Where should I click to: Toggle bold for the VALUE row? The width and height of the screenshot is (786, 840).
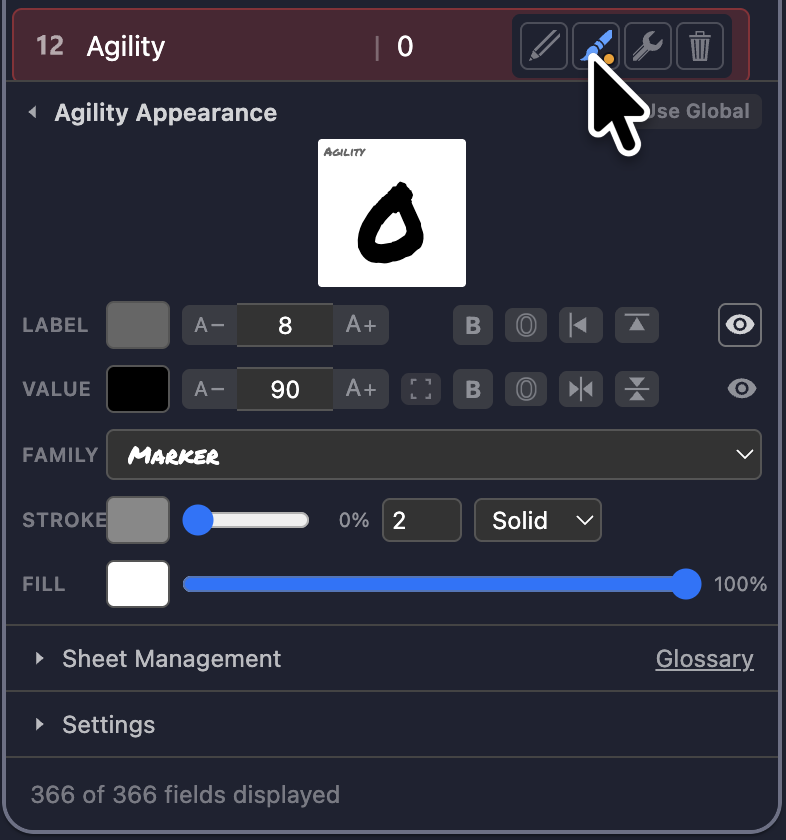473,389
